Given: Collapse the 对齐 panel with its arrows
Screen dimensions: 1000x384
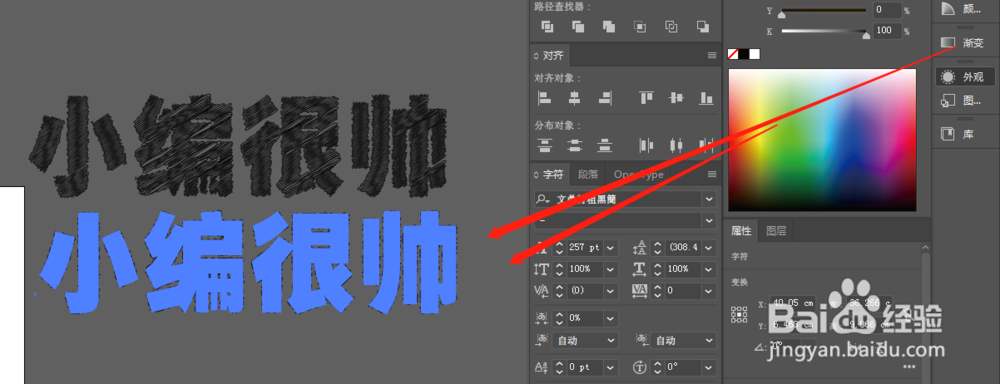Looking at the screenshot, I should point(536,56).
